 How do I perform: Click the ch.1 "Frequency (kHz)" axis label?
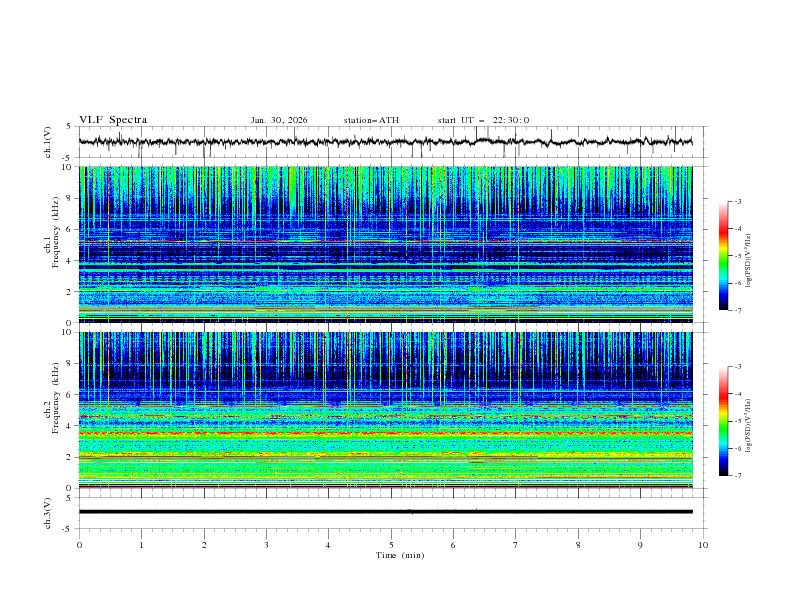[56, 230]
